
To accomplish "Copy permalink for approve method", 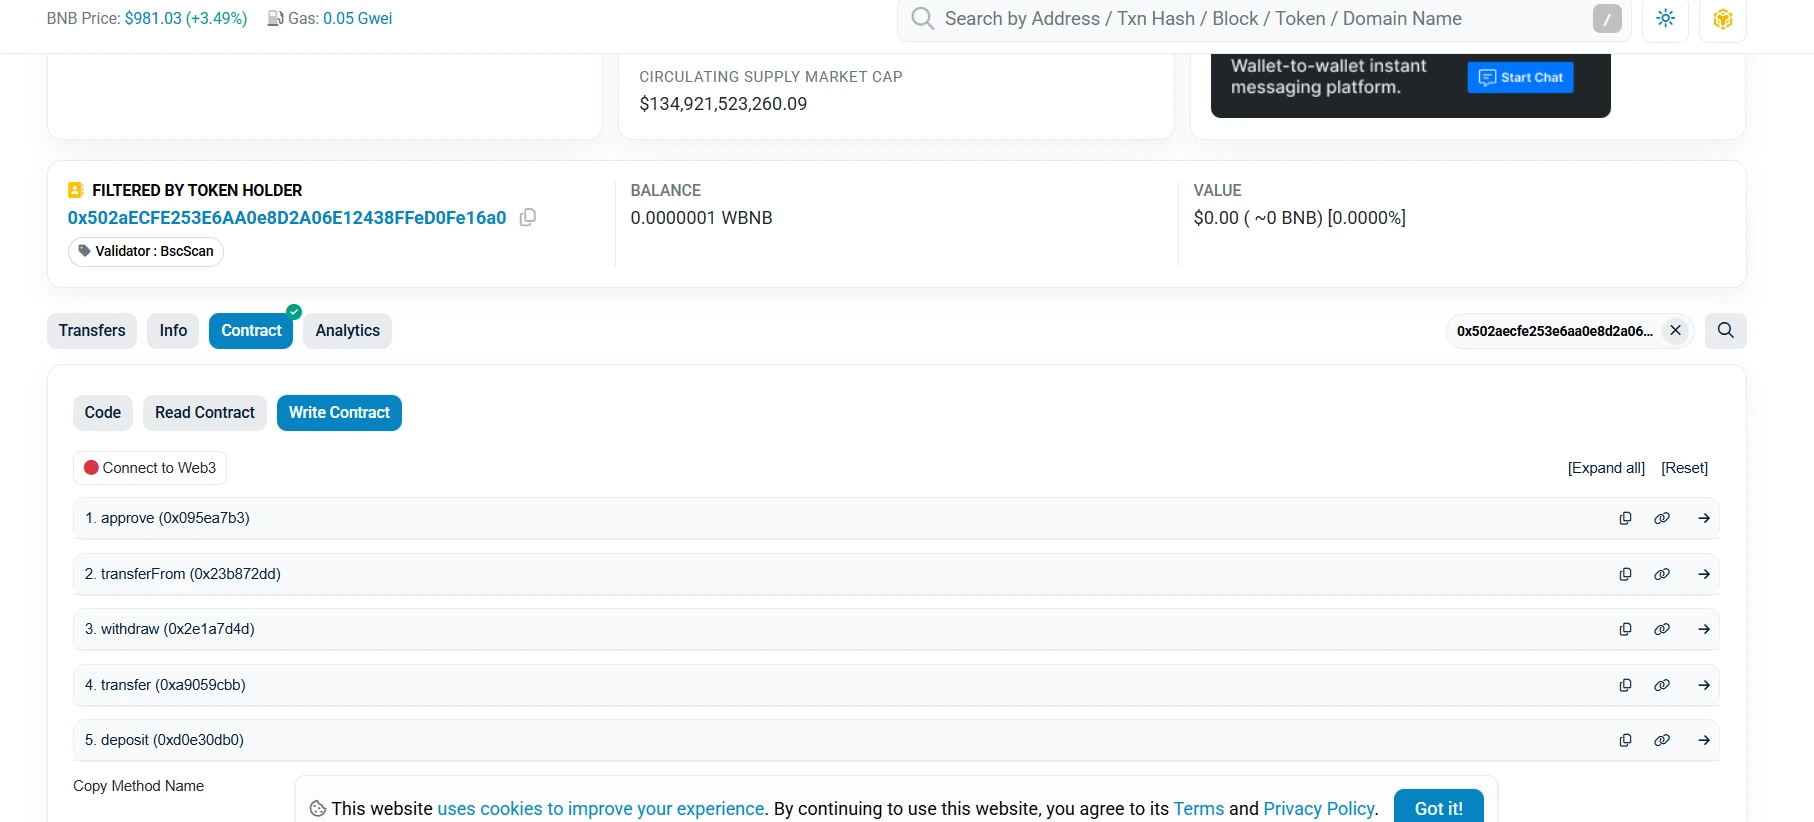I will click(x=1662, y=518).
